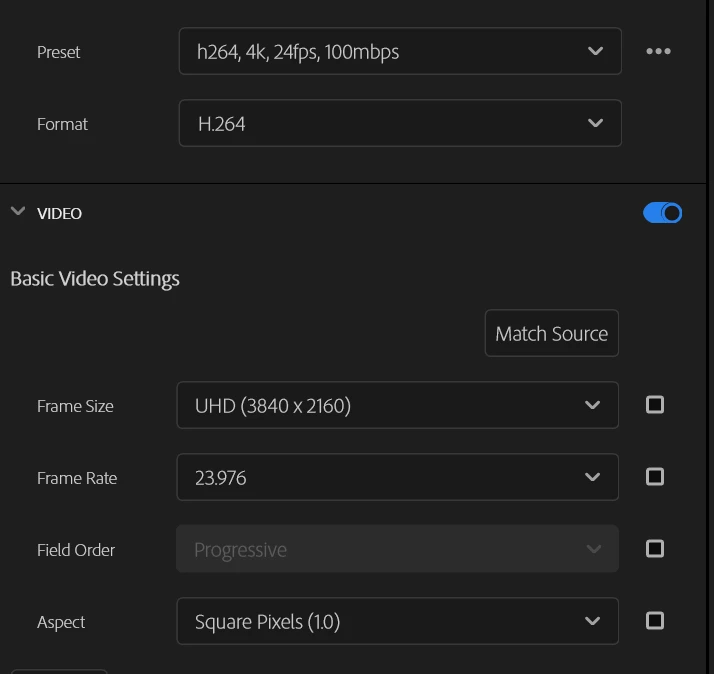Open the preset more options ellipsis menu
714x674 pixels.
tap(658, 51)
